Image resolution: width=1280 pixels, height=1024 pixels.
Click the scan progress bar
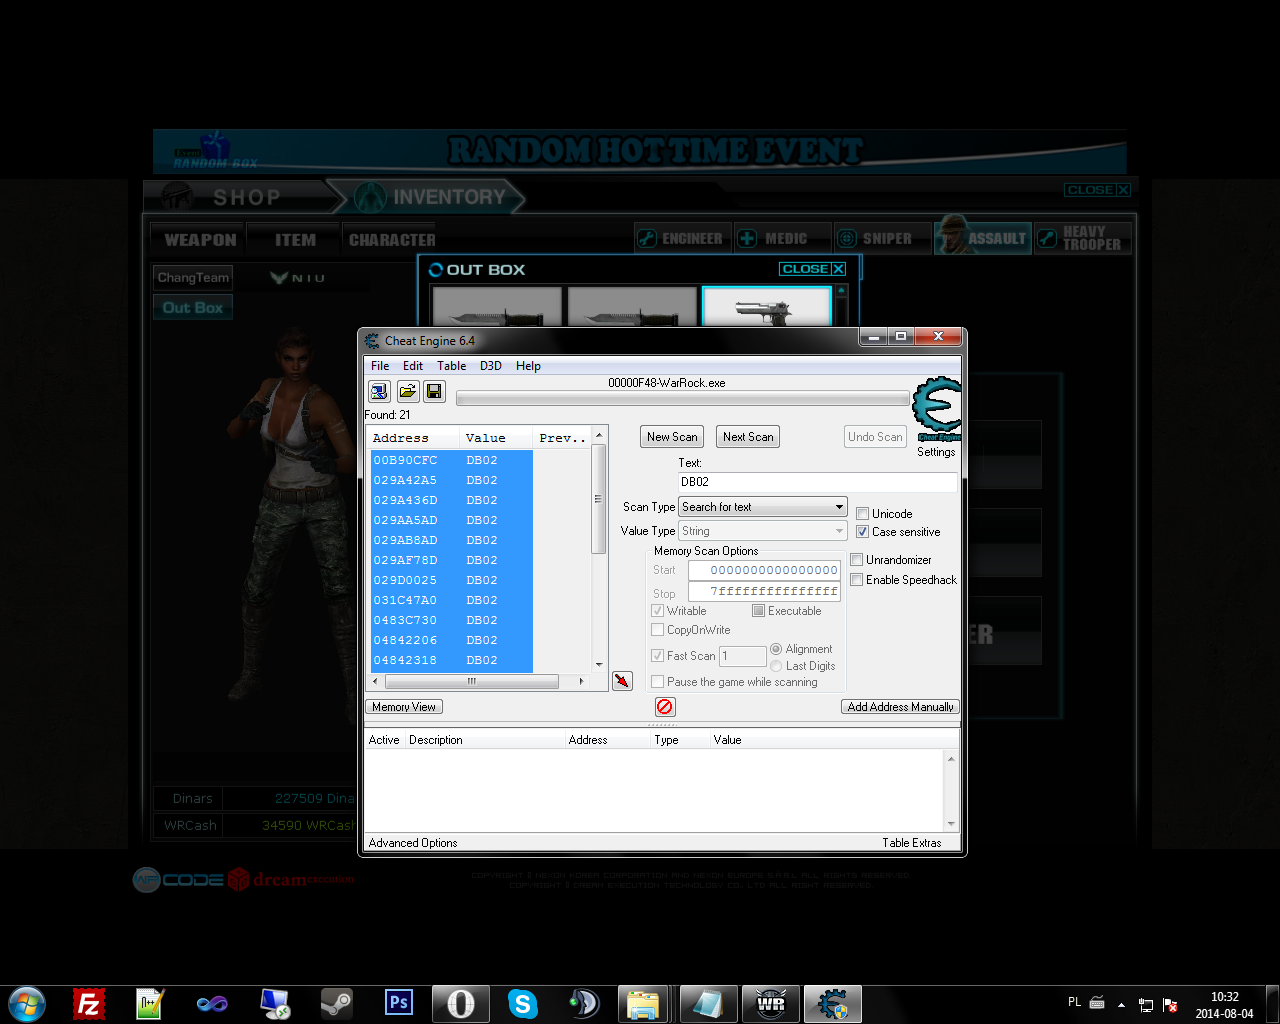tap(683, 399)
